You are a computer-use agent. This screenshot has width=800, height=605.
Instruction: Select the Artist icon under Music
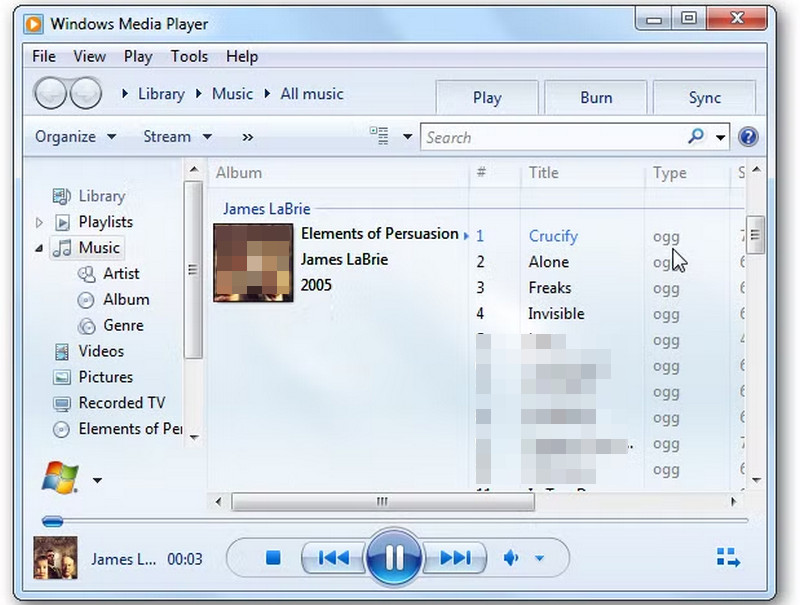(x=86, y=274)
